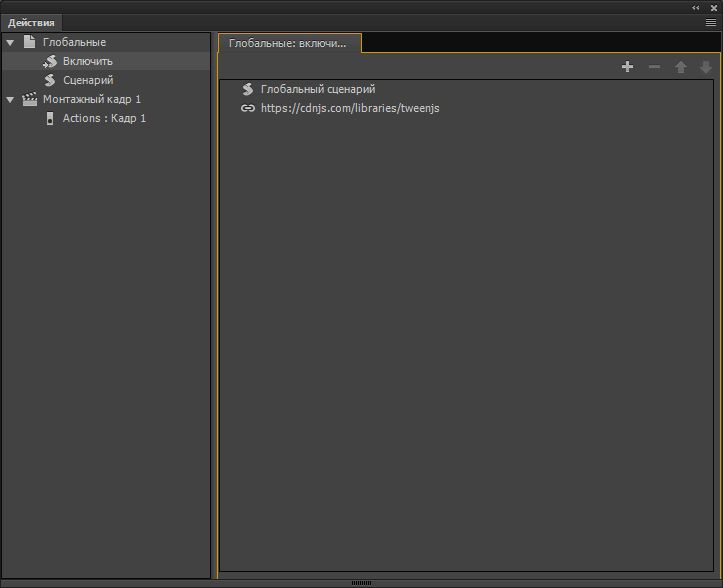Collapse the panel with the double-arrow icon
This screenshot has width=723, height=588.
coord(695,8)
